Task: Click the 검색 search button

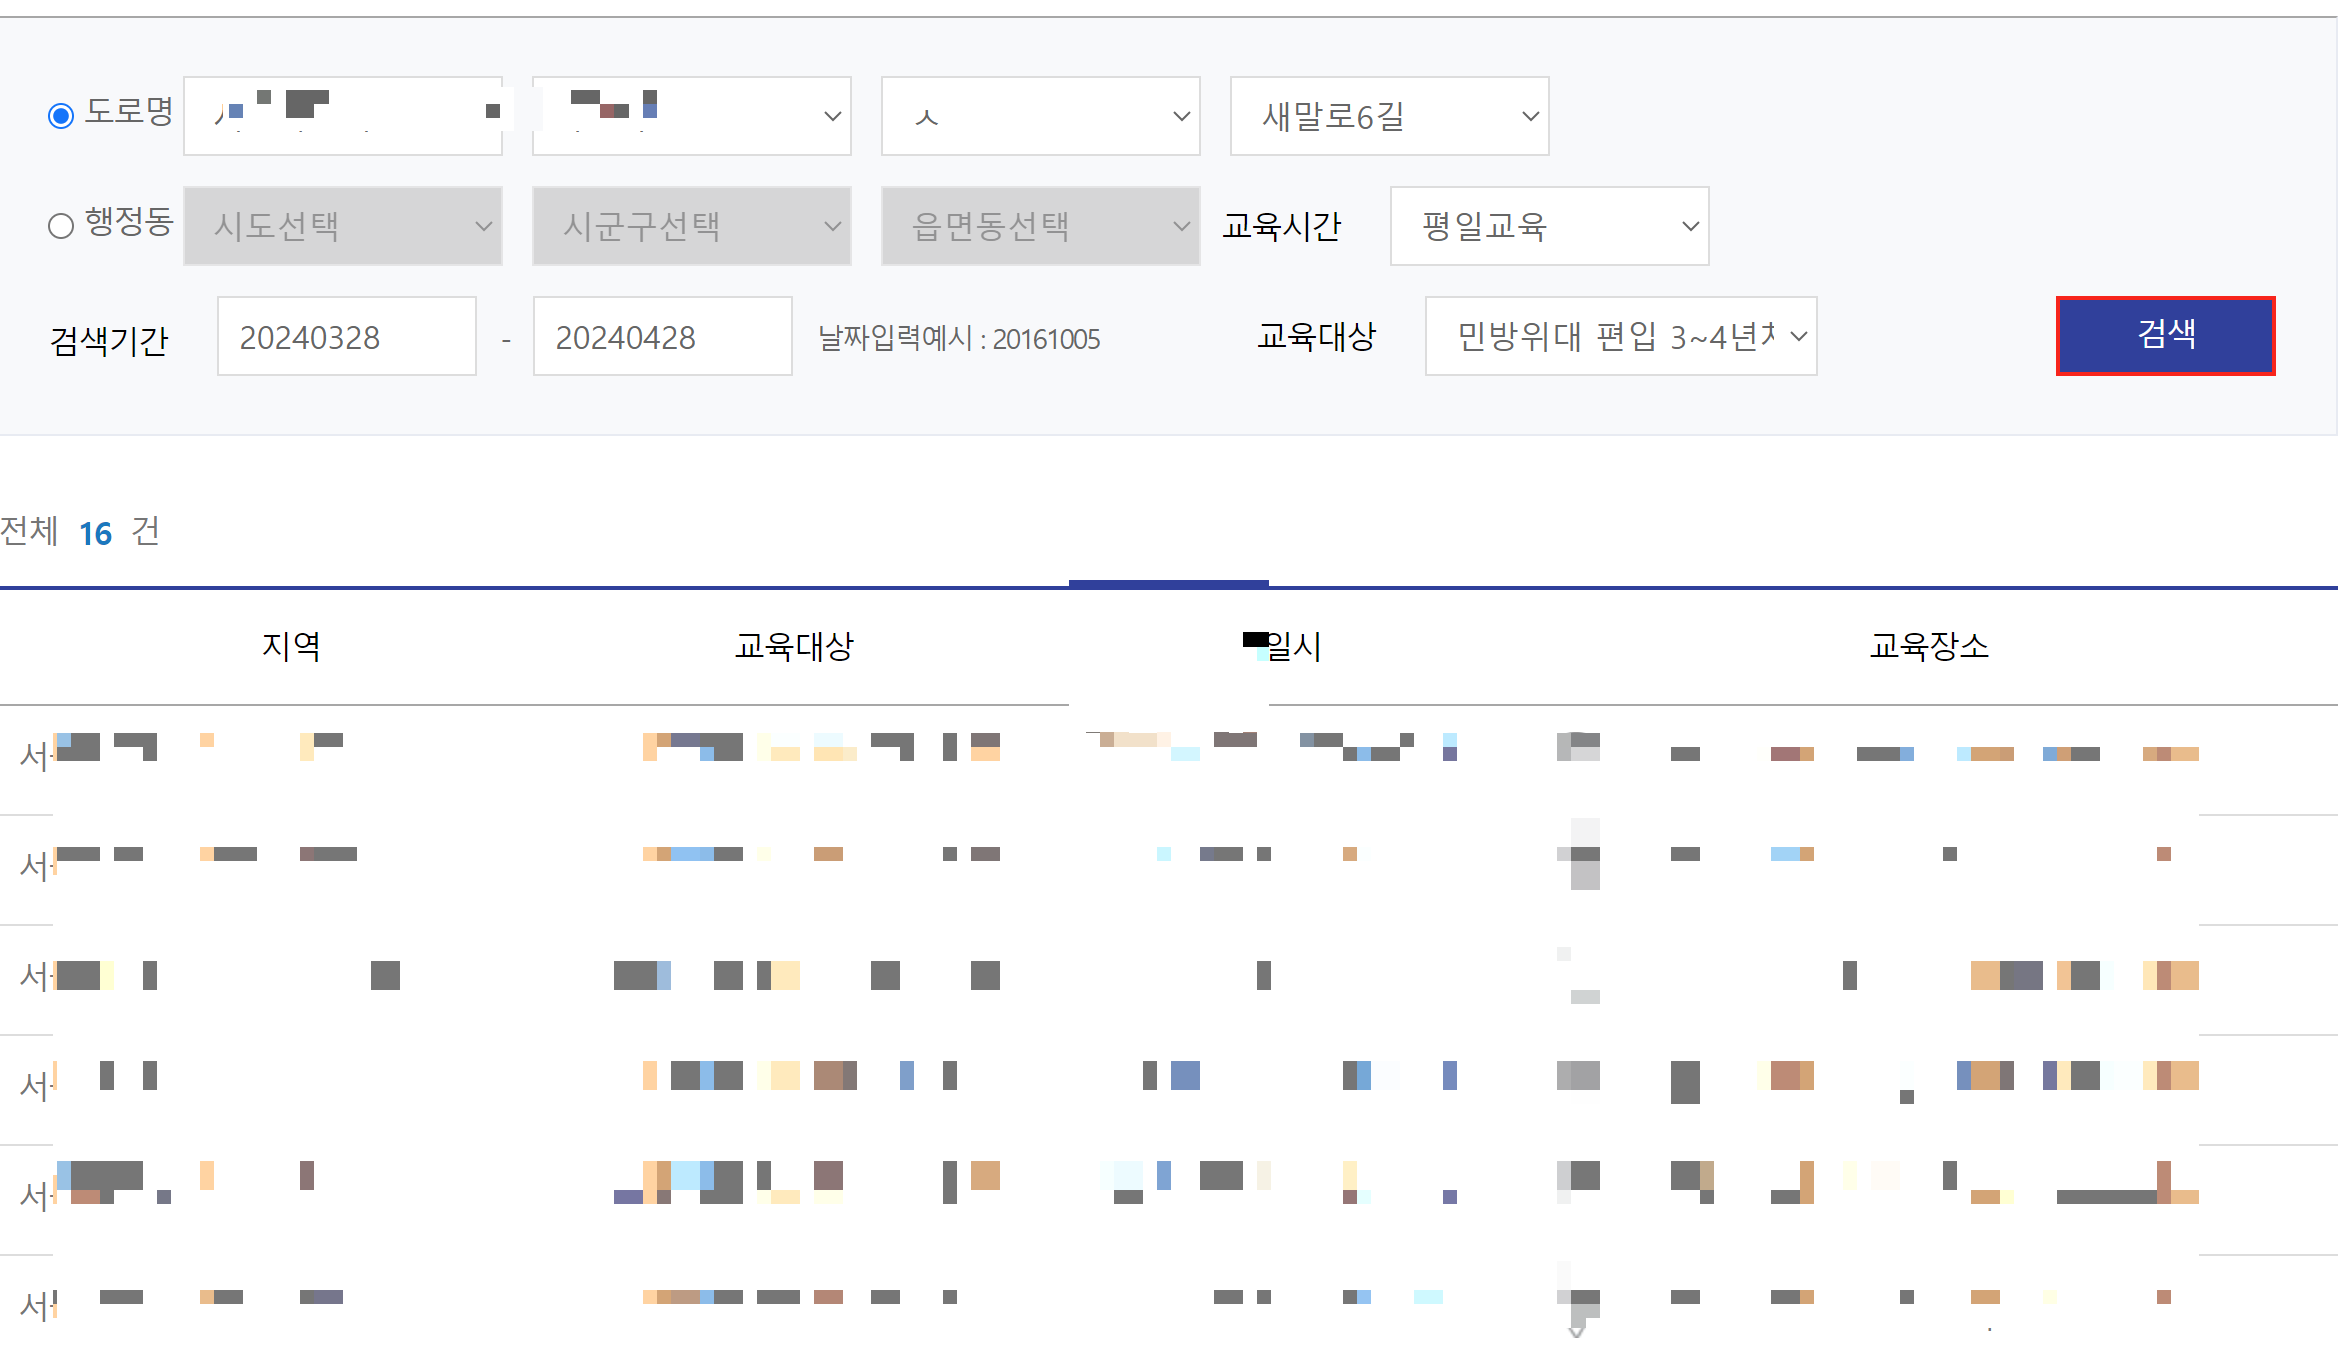Action: point(2165,335)
